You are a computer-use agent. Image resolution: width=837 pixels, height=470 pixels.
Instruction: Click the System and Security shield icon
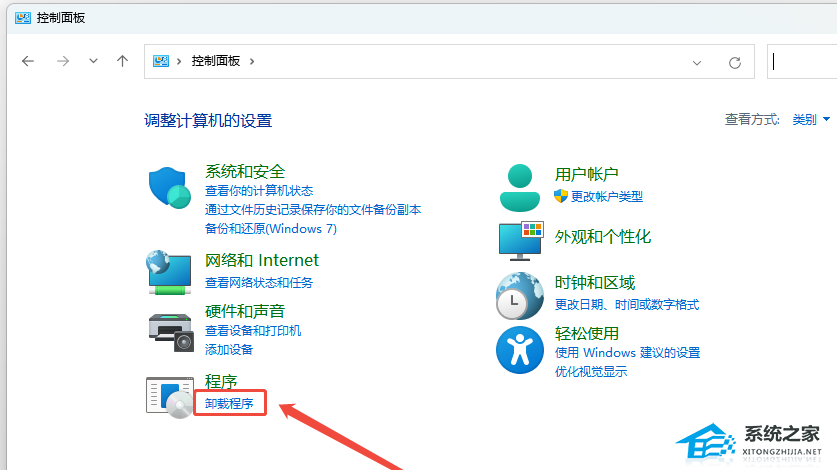170,187
